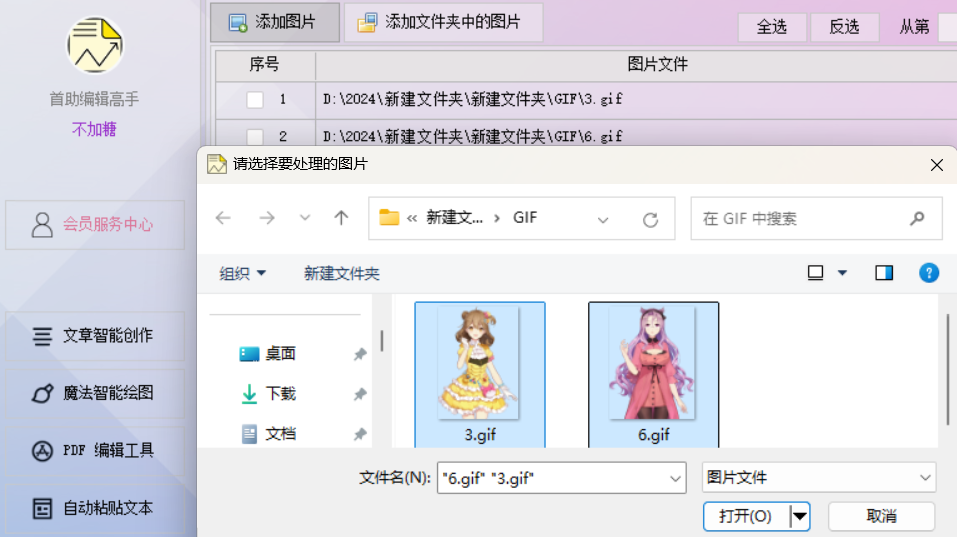Image resolution: width=957 pixels, height=537 pixels.
Task: Expand the address bar history dropdown
Action: (603, 220)
